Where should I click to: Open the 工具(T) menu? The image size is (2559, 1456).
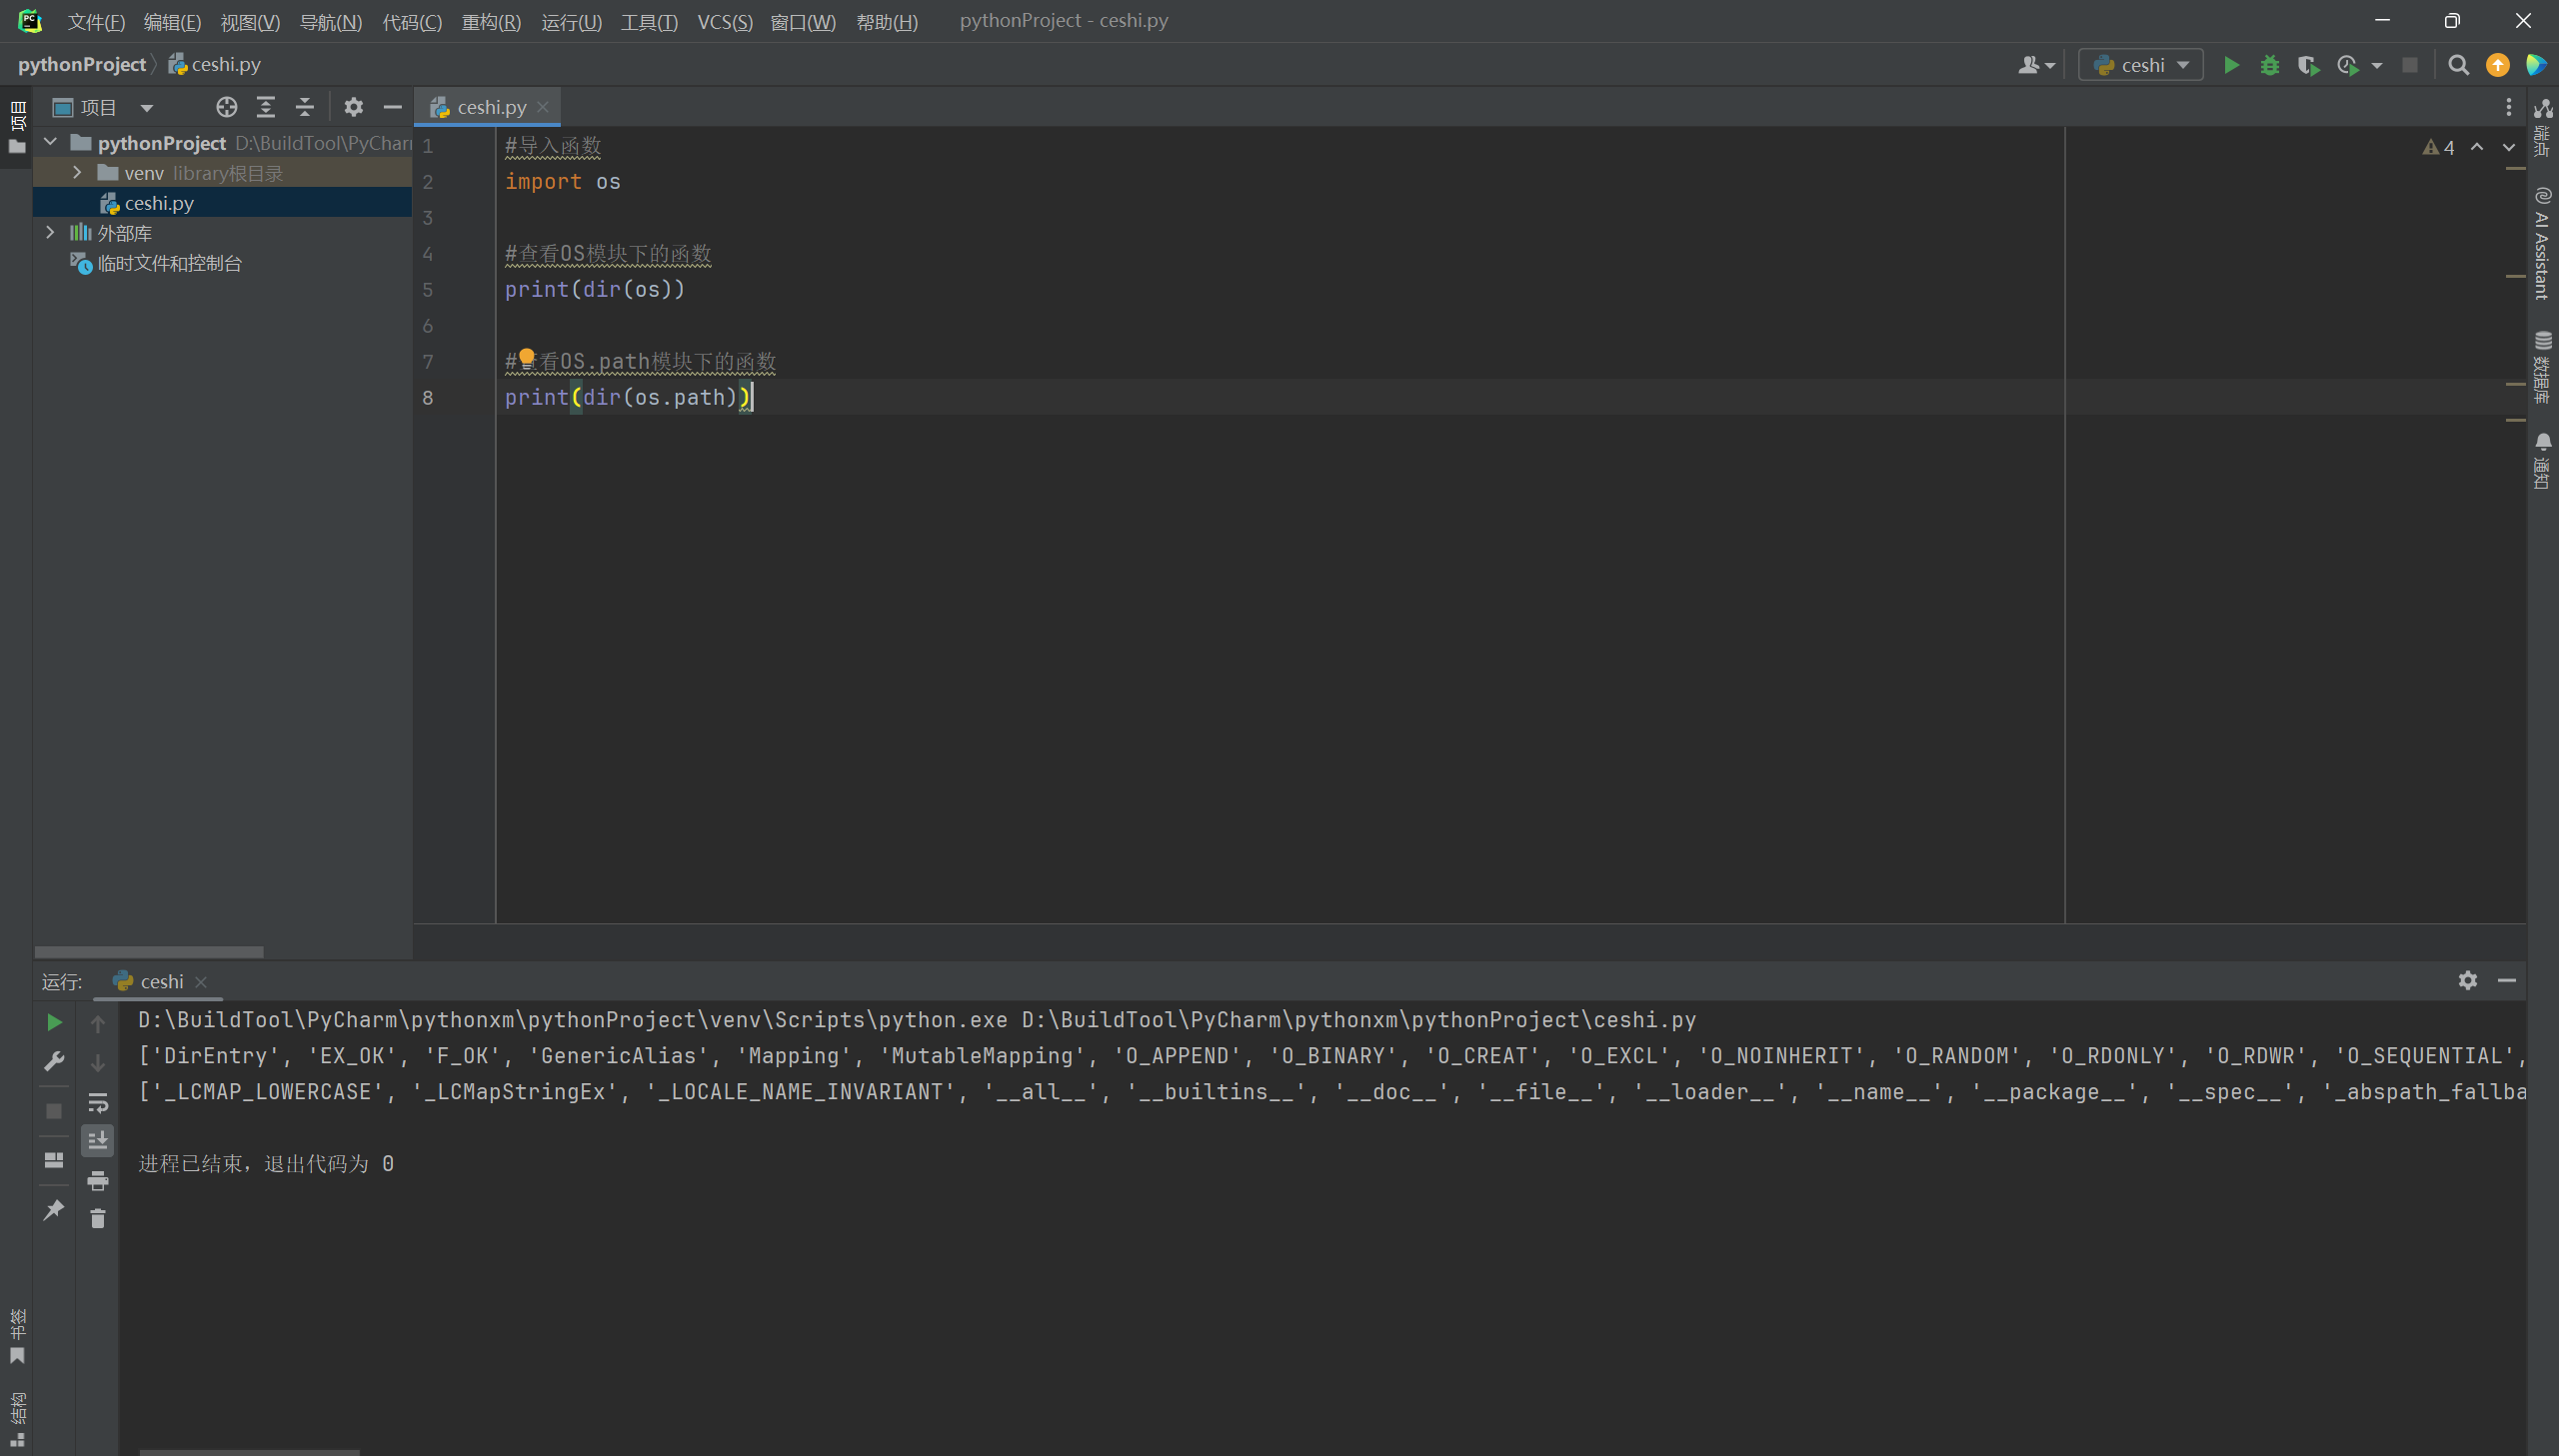coord(649,22)
